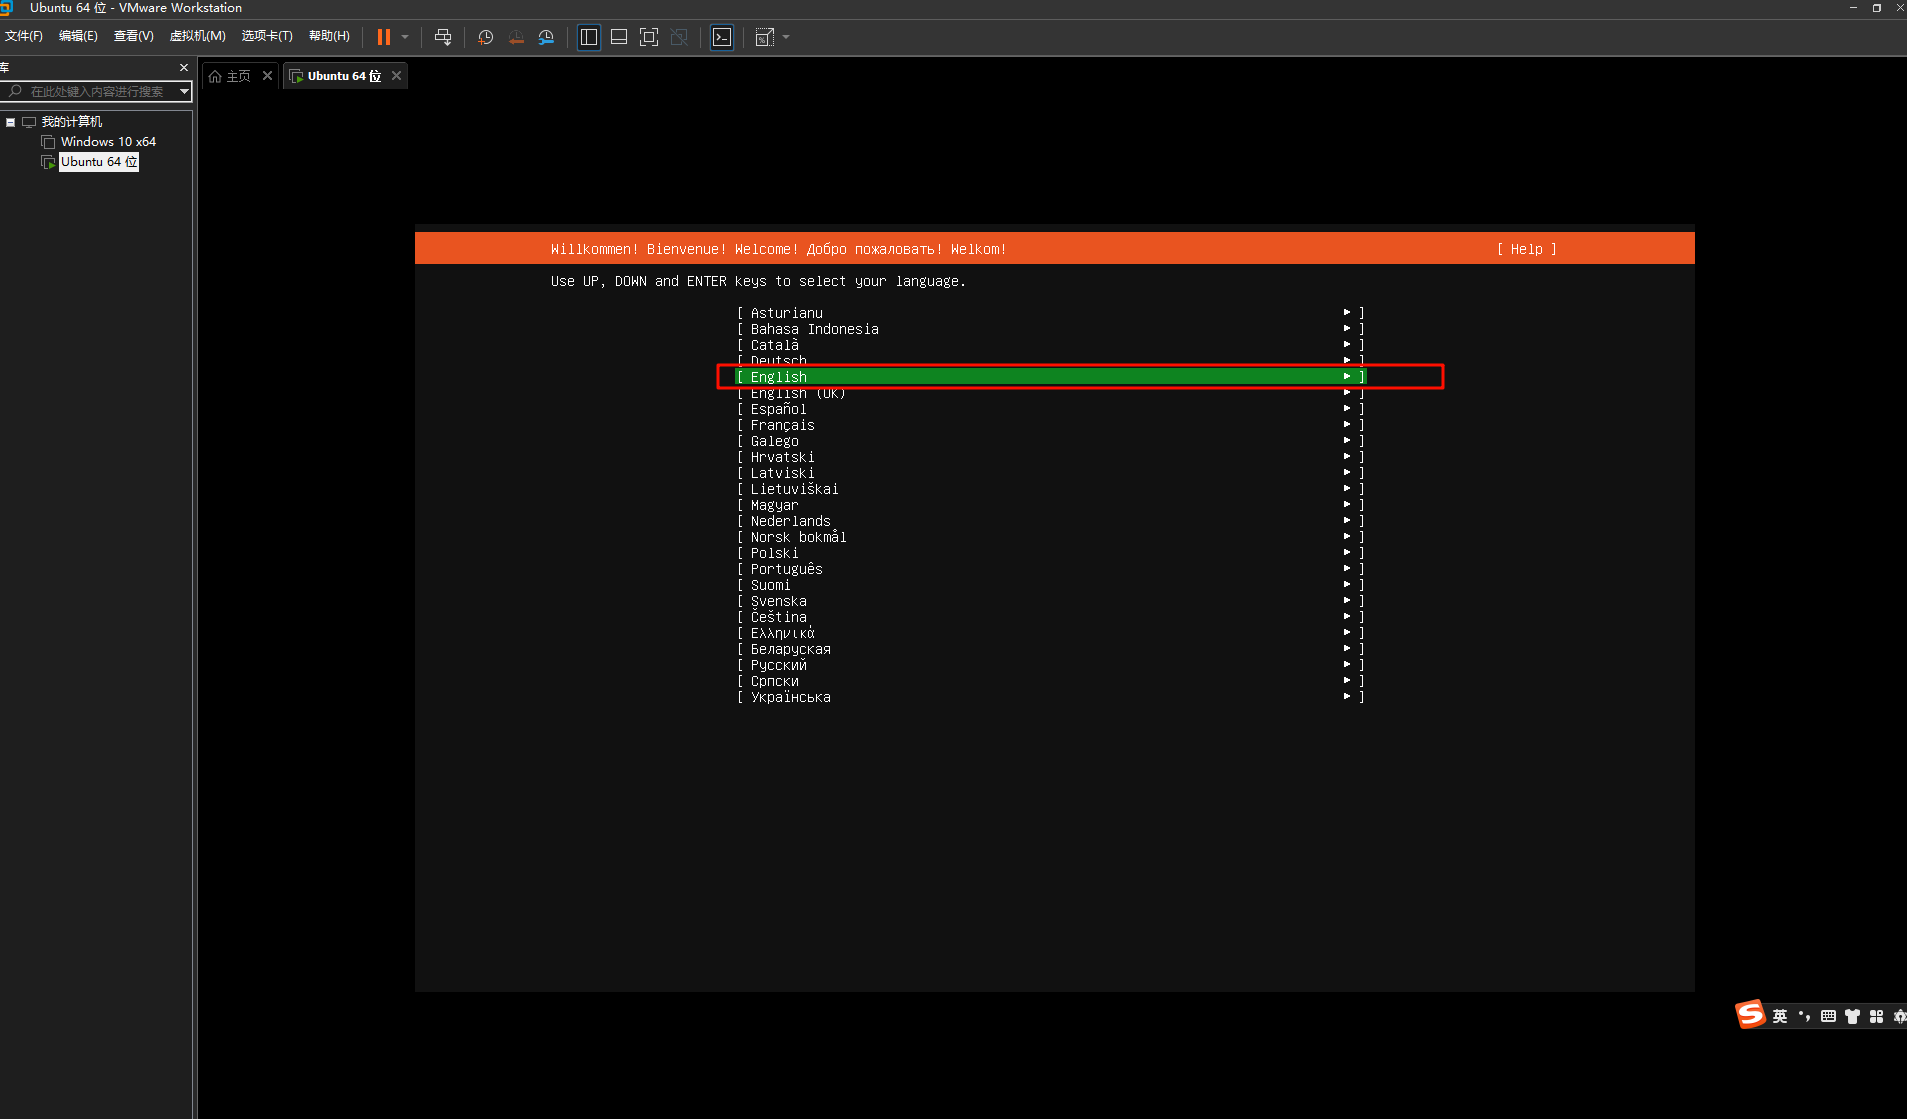Click the Help button in installer banner
The height and width of the screenshot is (1119, 1907).
(1526, 248)
